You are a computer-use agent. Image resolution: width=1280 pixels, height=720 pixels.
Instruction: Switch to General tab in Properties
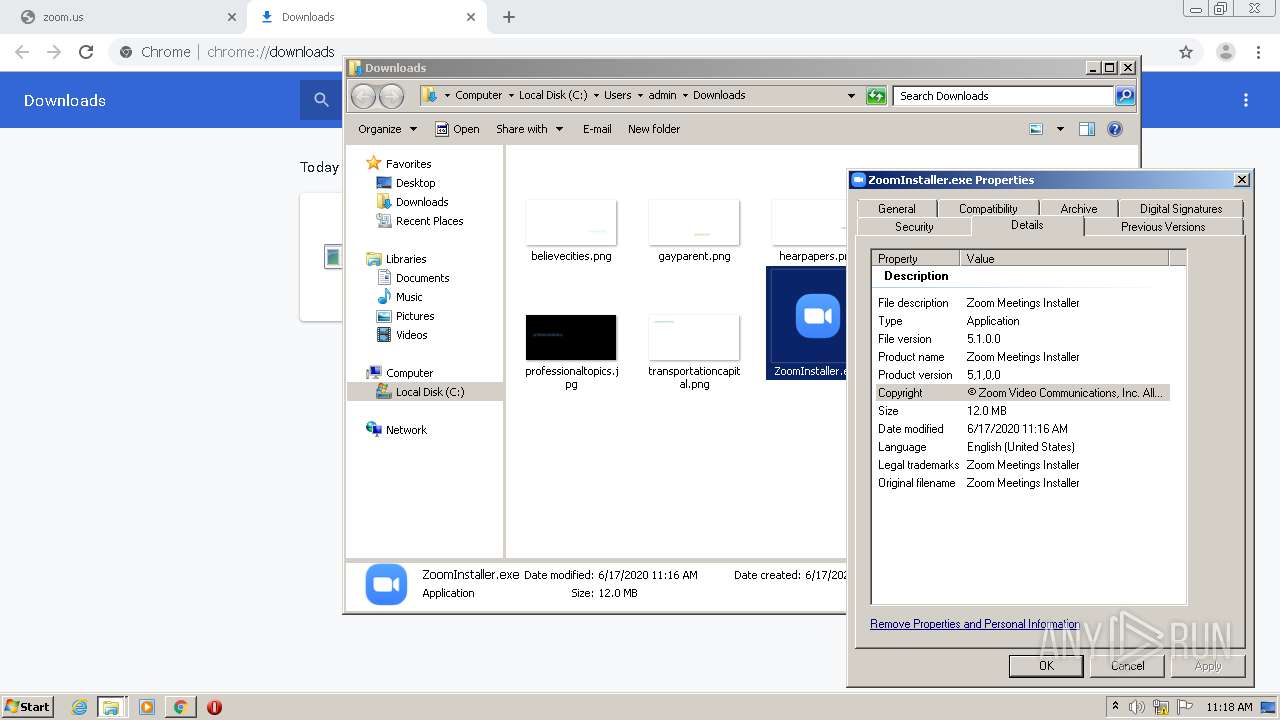point(896,209)
